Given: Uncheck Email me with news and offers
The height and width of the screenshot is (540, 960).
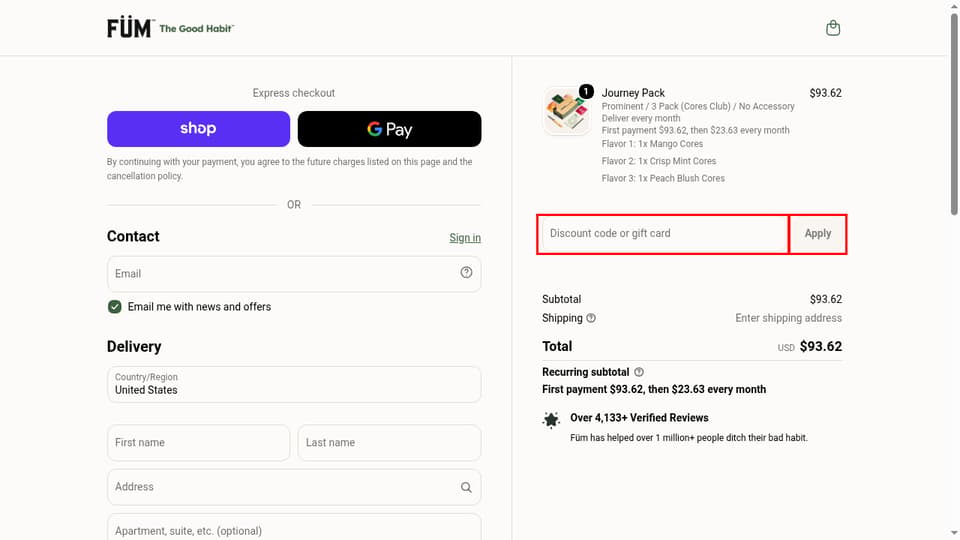Looking at the screenshot, I should tap(114, 307).
